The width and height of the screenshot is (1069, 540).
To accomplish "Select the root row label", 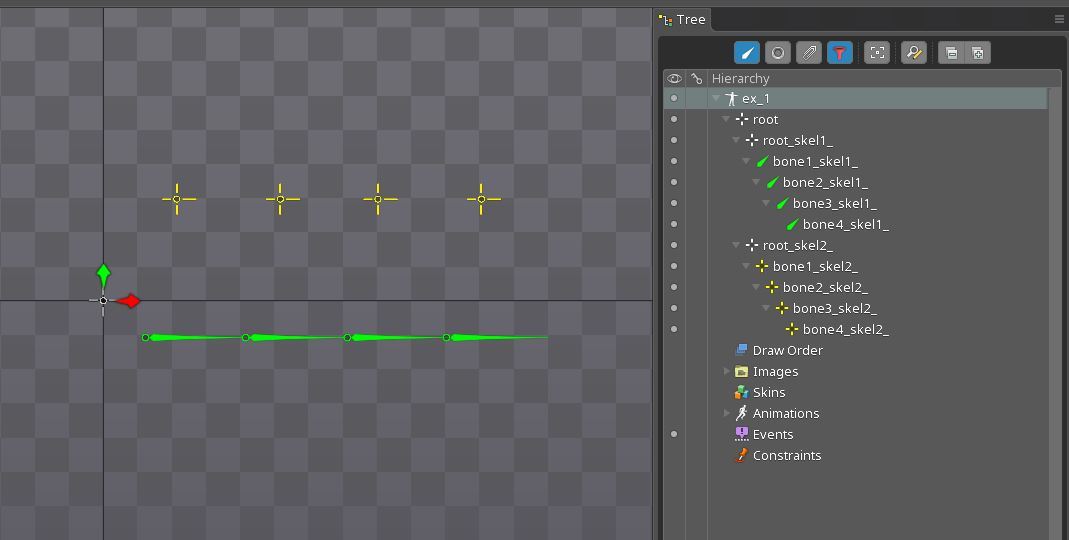I will (765, 120).
